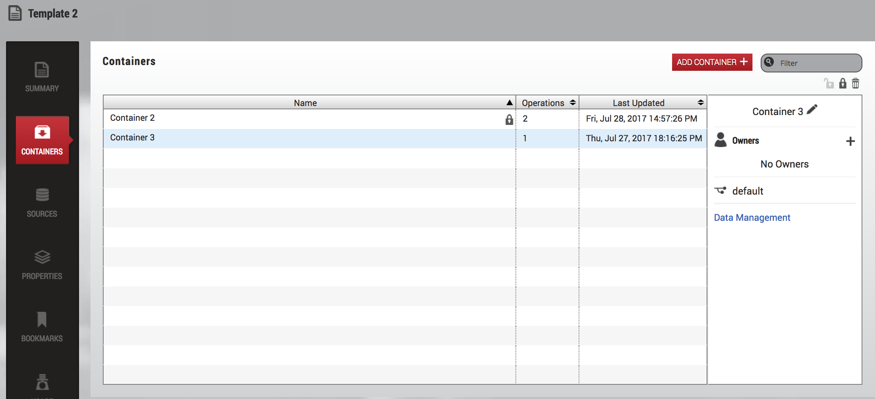Open the Data Management link
The image size is (875, 399).
click(752, 218)
